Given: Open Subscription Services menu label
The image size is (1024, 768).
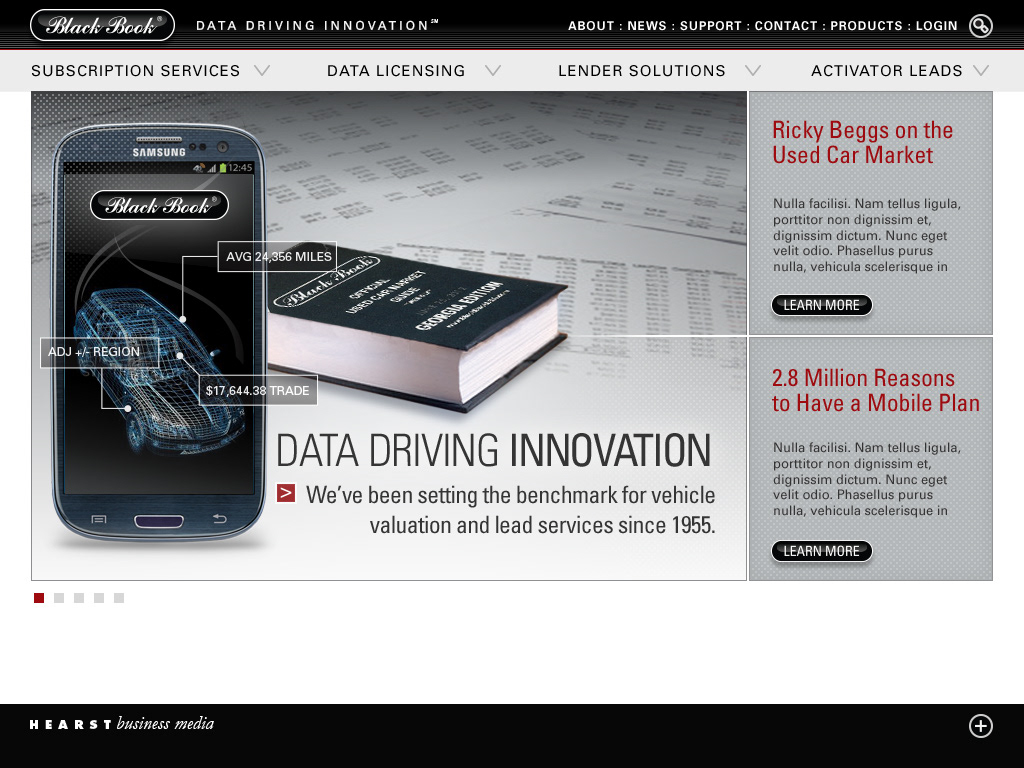Looking at the screenshot, I should tap(136, 71).
